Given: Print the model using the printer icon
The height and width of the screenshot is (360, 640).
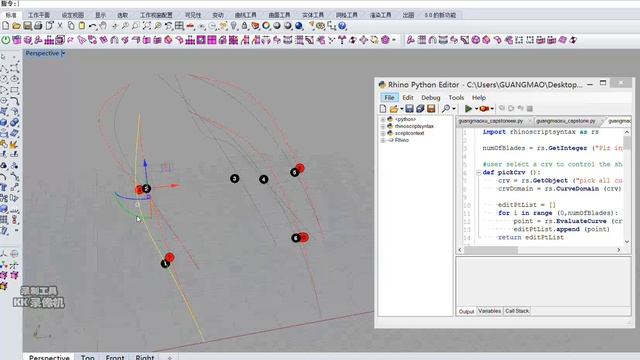Looking at the screenshot, I should pos(38,26).
